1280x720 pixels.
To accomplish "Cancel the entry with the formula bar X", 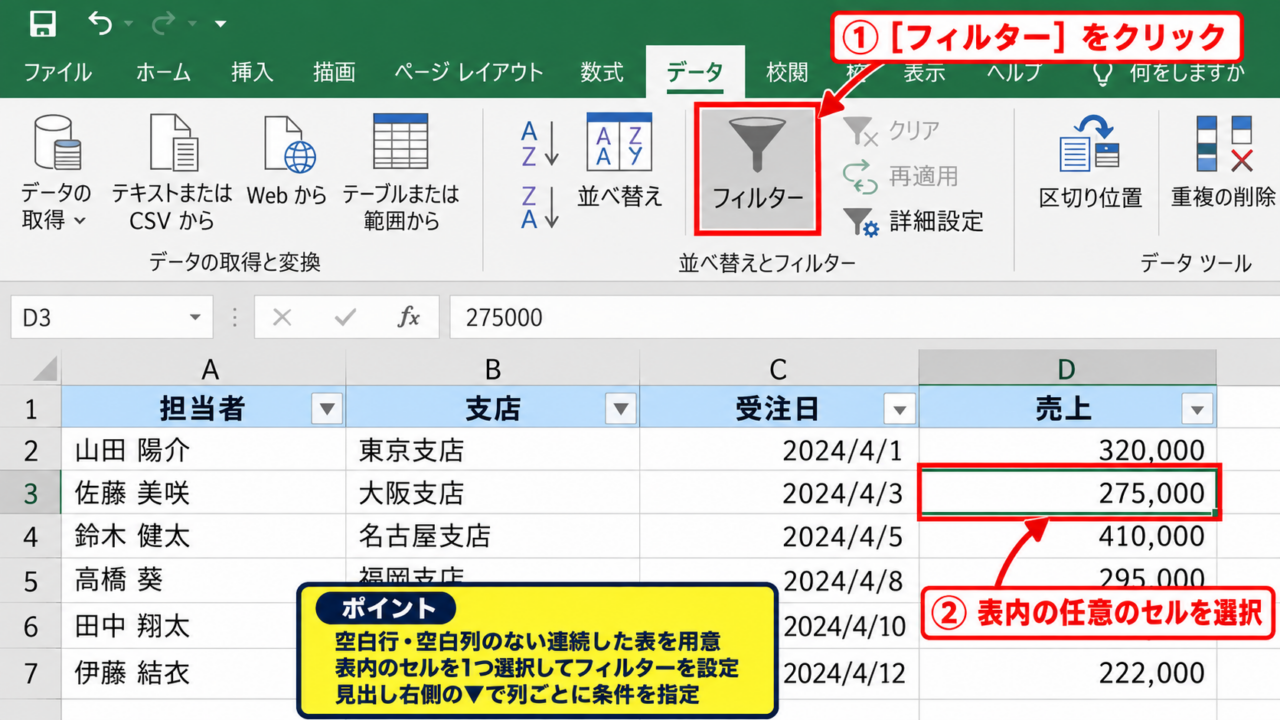I will (282, 318).
